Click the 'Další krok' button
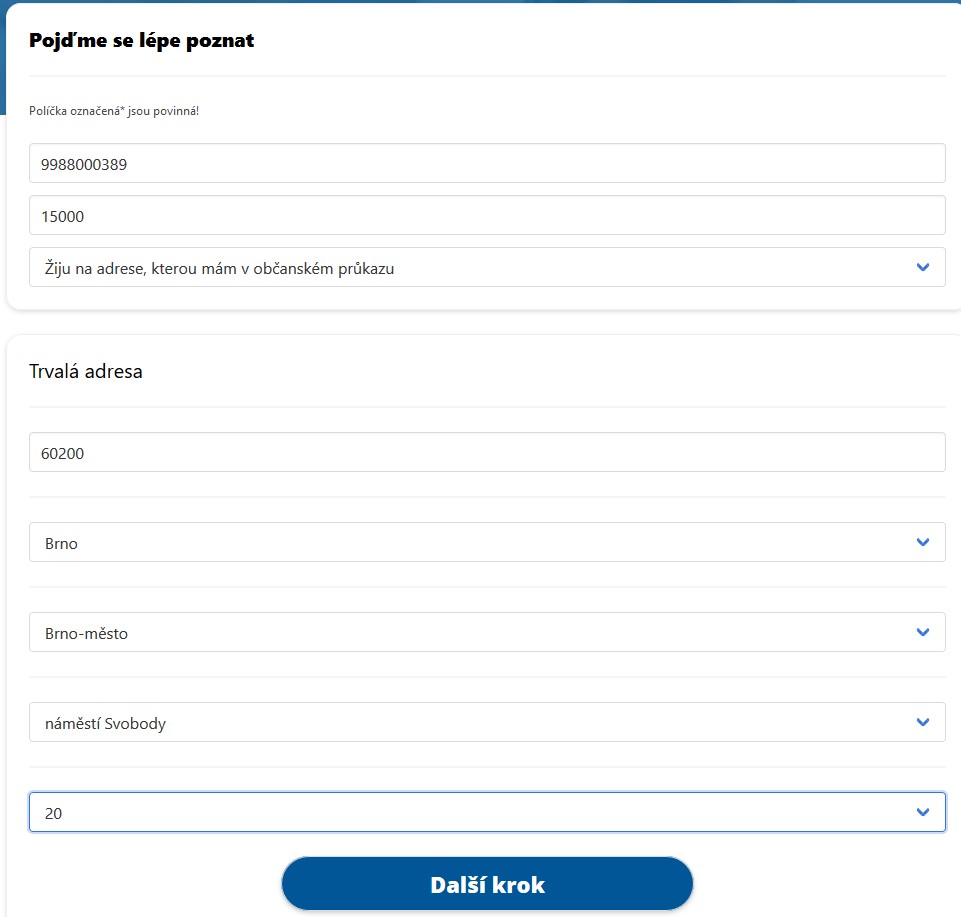Viewport: 961px width, 917px height. [x=487, y=884]
